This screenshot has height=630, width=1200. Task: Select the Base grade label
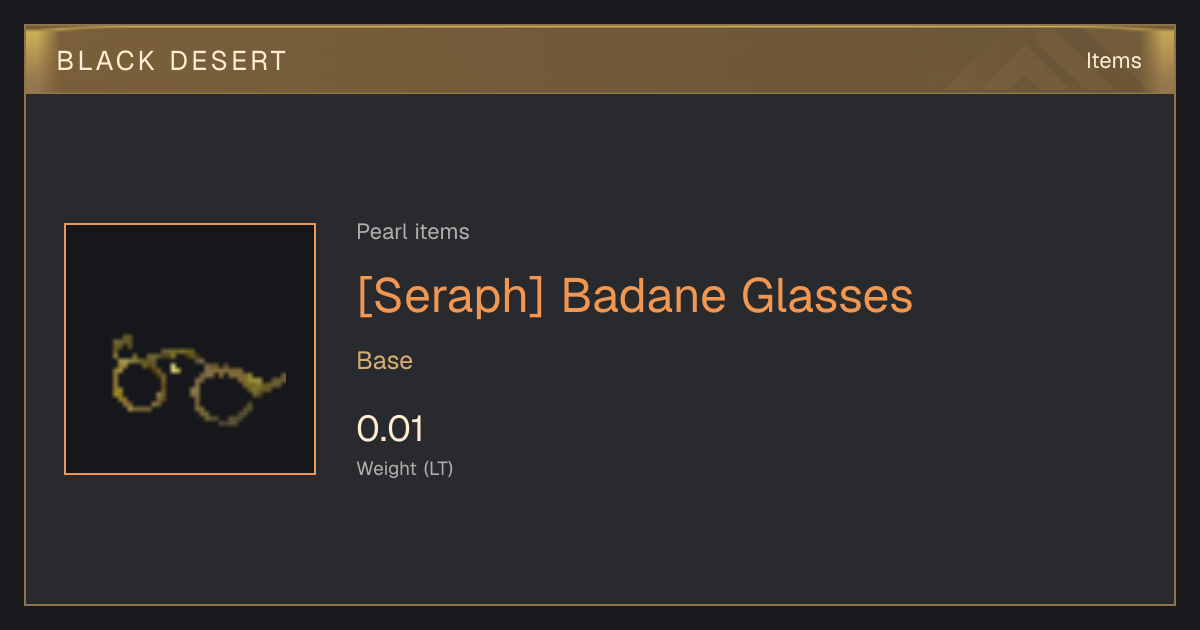[385, 361]
